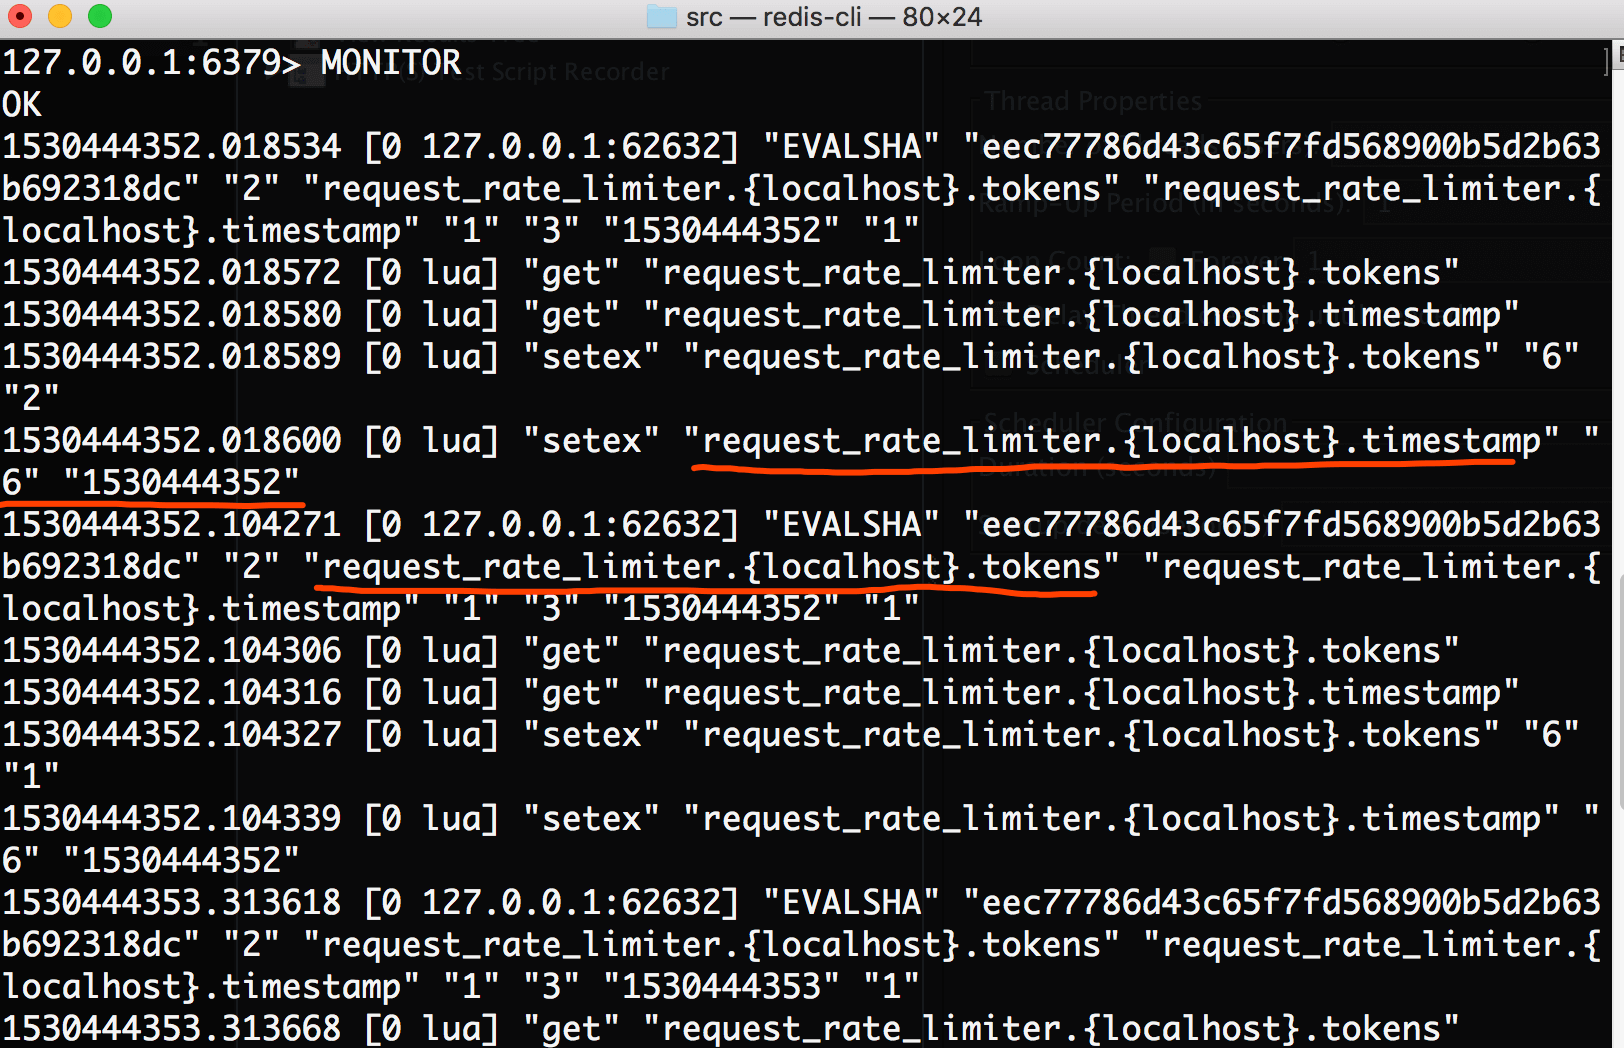Image resolution: width=1624 pixels, height=1048 pixels.
Task: Click timestamp 1530444352.018600
Action: pyautogui.click(x=172, y=441)
